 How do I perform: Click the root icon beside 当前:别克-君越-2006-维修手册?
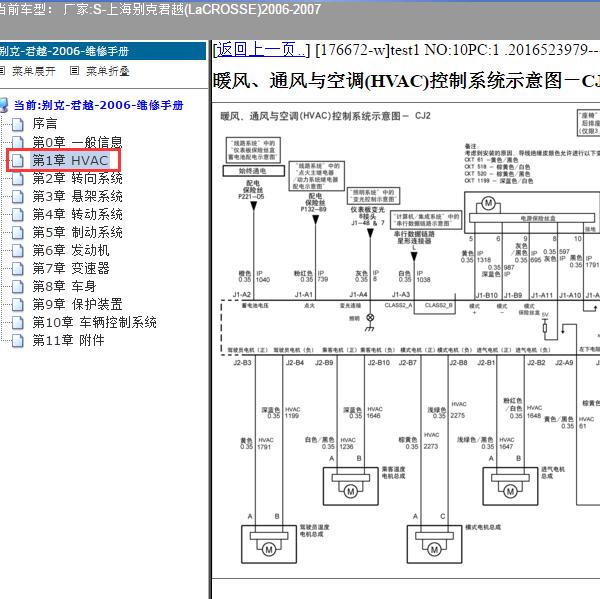point(3,105)
